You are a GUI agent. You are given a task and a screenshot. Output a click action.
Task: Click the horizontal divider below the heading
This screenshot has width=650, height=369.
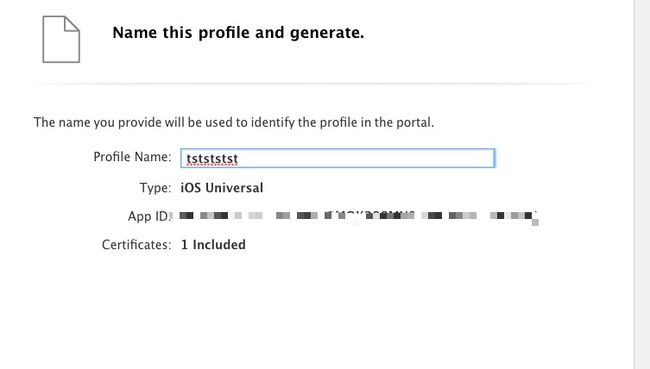[314, 84]
